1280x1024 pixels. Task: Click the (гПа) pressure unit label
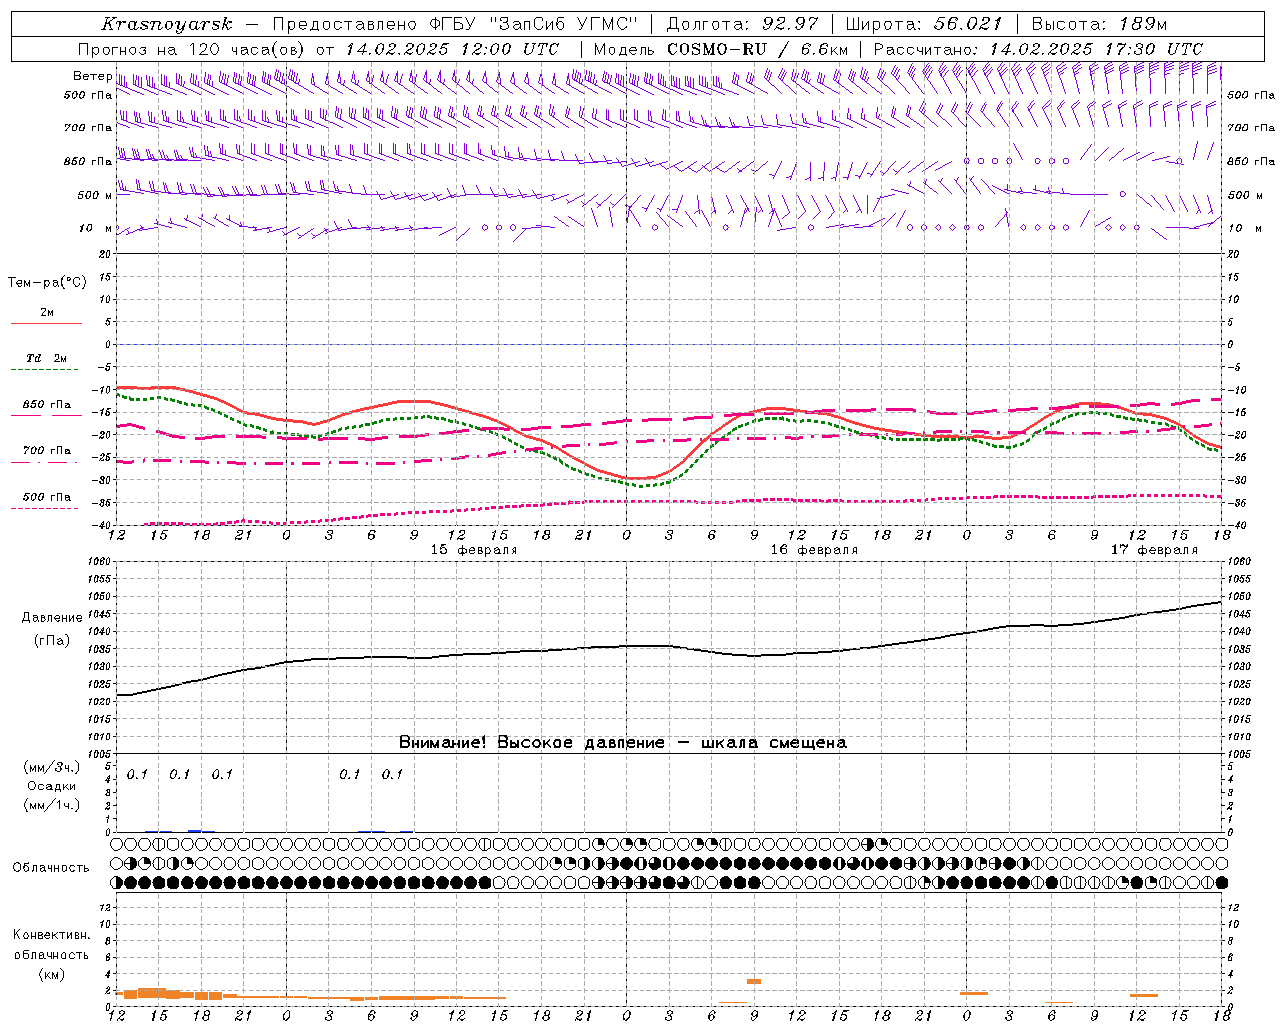[52, 640]
